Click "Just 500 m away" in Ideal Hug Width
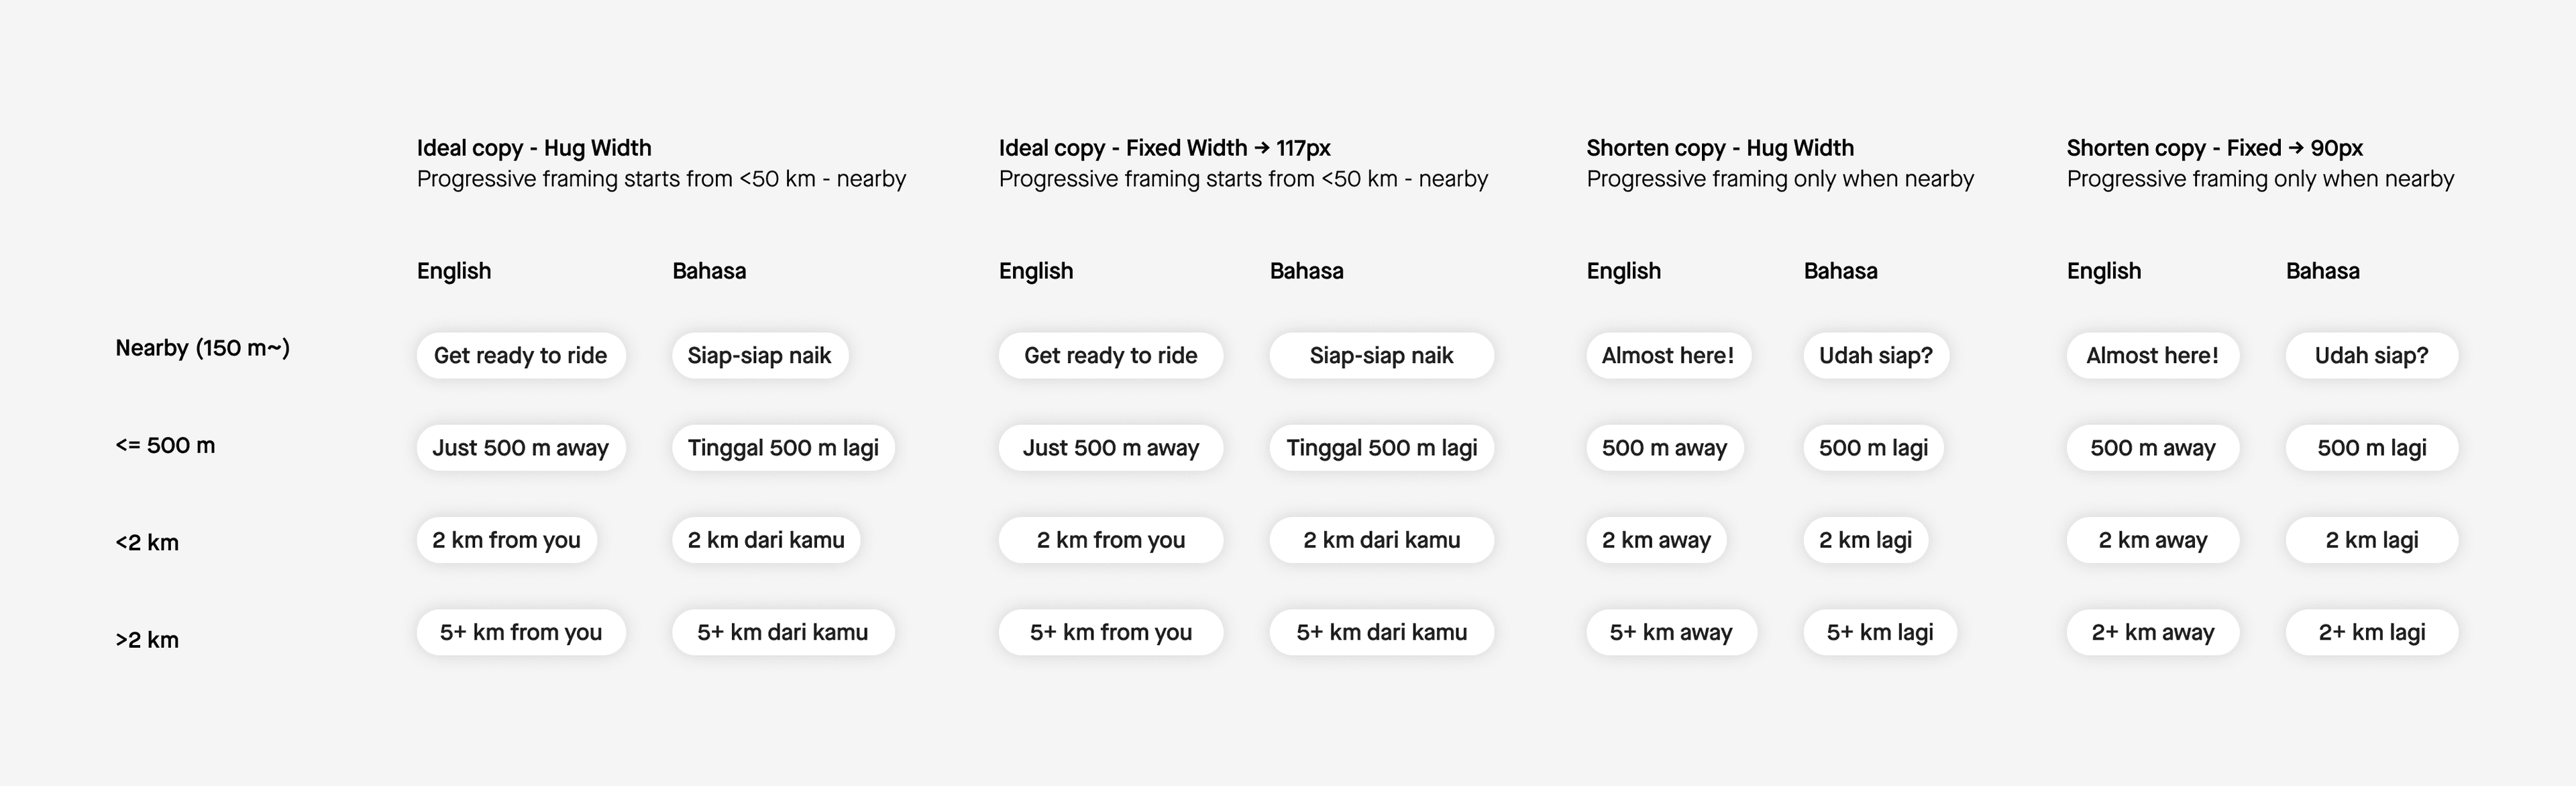Screen dimensions: 2576x786 [x=520, y=448]
